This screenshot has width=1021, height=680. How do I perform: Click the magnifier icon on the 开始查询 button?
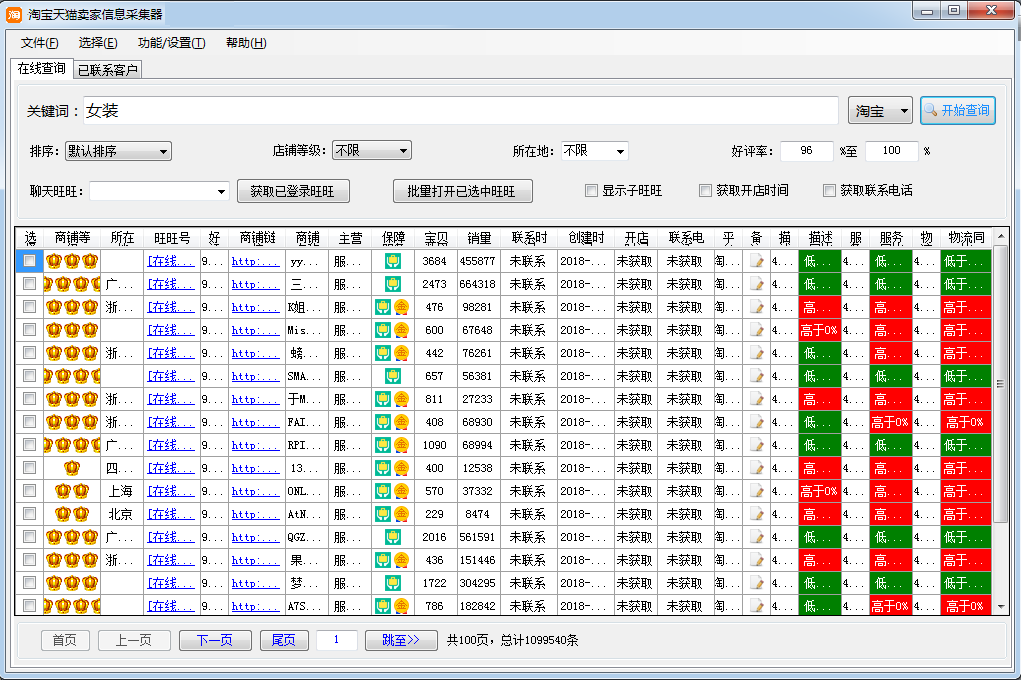pos(932,110)
